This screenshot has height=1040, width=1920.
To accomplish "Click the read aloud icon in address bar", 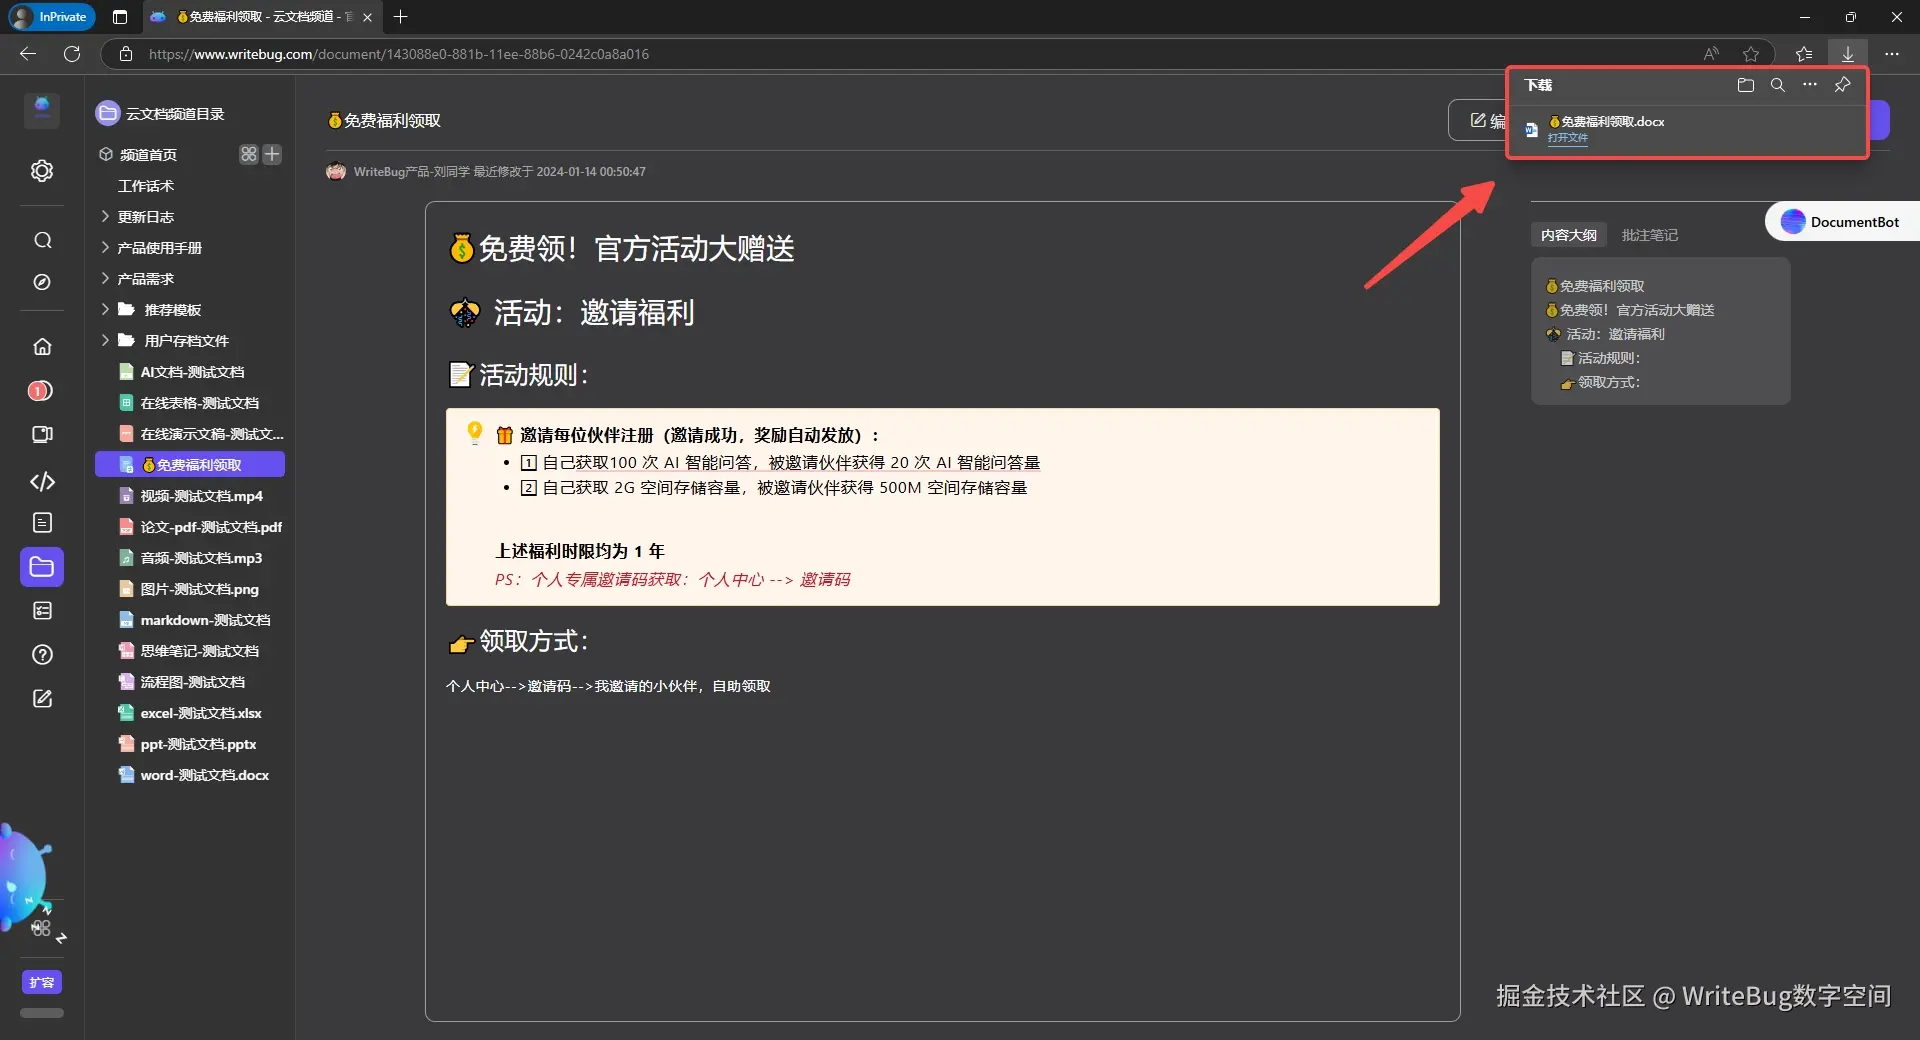I will [x=1711, y=54].
